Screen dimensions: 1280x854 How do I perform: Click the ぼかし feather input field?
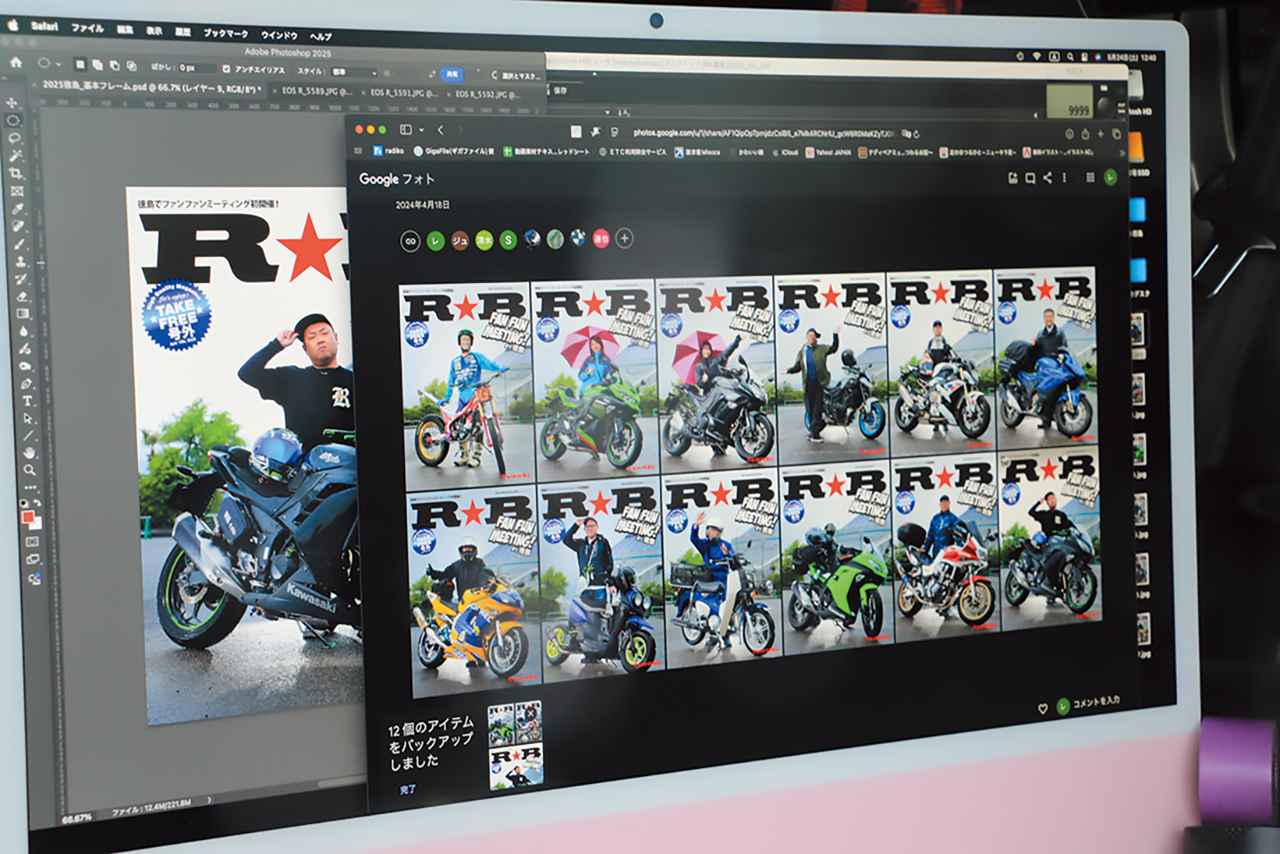196,68
